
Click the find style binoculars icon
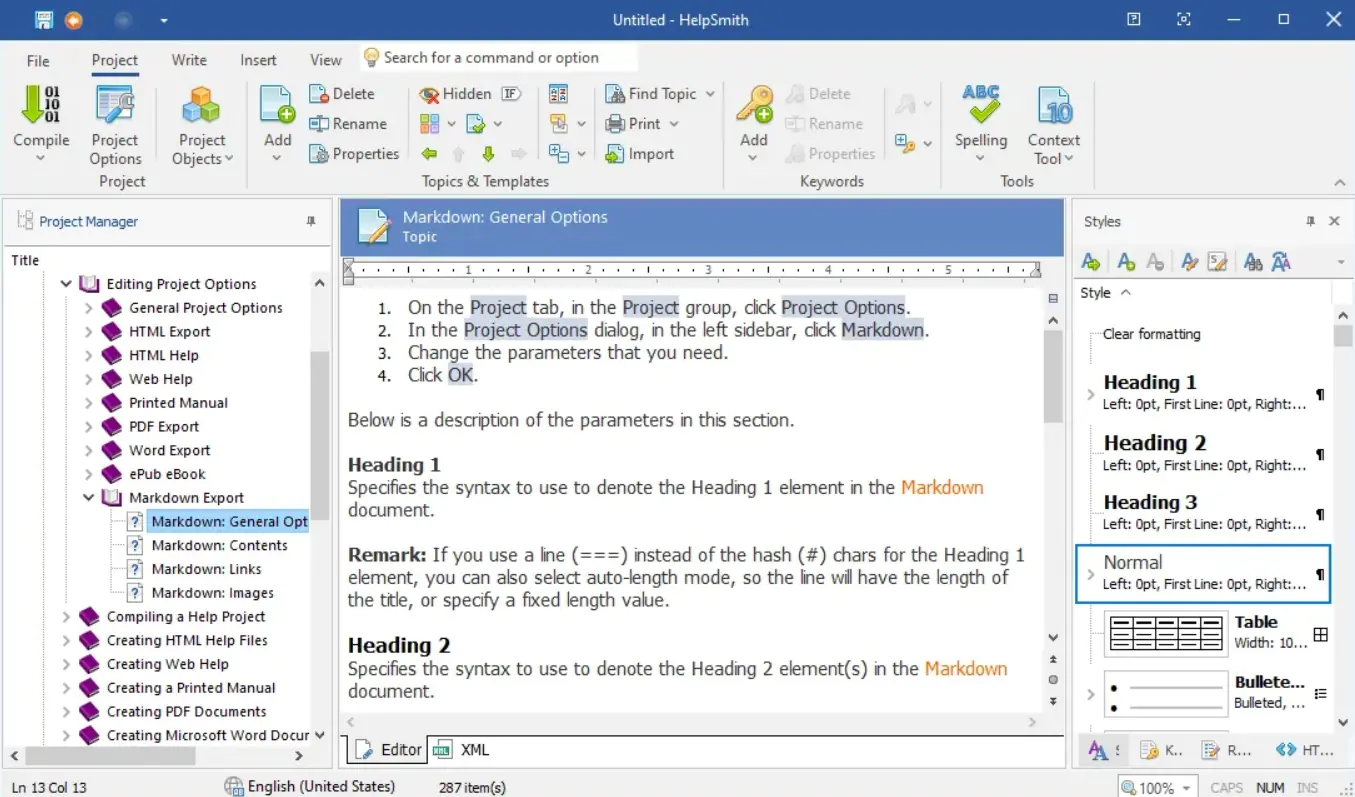pyautogui.click(x=1253, y=262)
